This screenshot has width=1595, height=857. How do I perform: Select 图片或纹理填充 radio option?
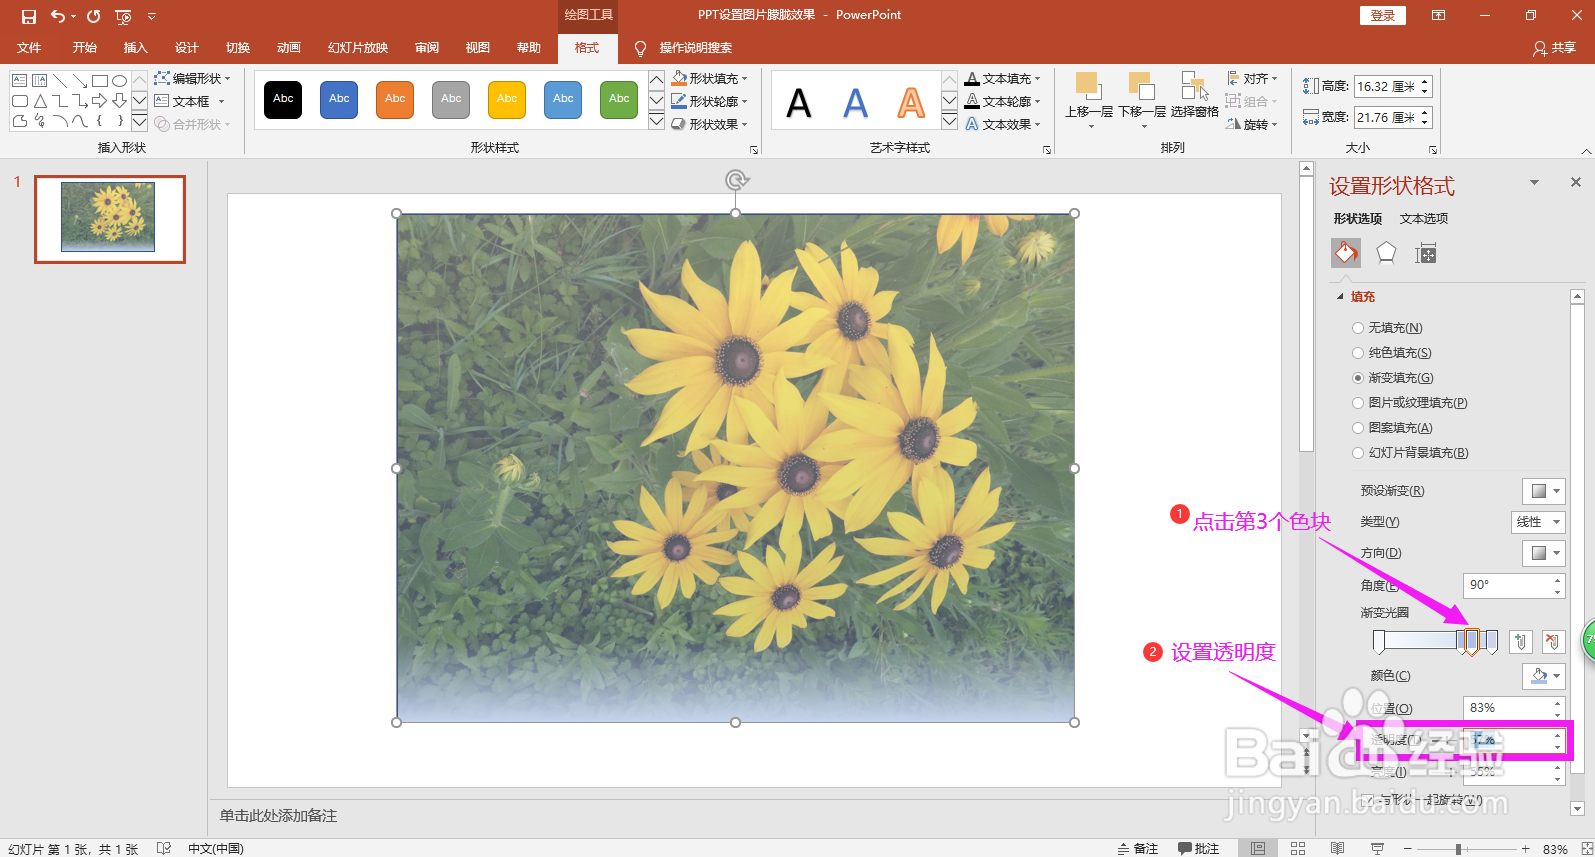point(1409,403)
